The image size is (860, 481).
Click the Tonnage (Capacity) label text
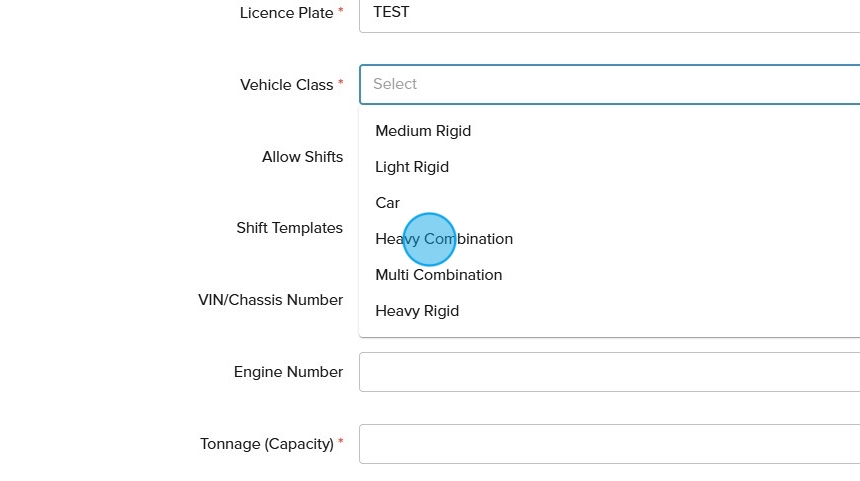[x=266, y=444]
